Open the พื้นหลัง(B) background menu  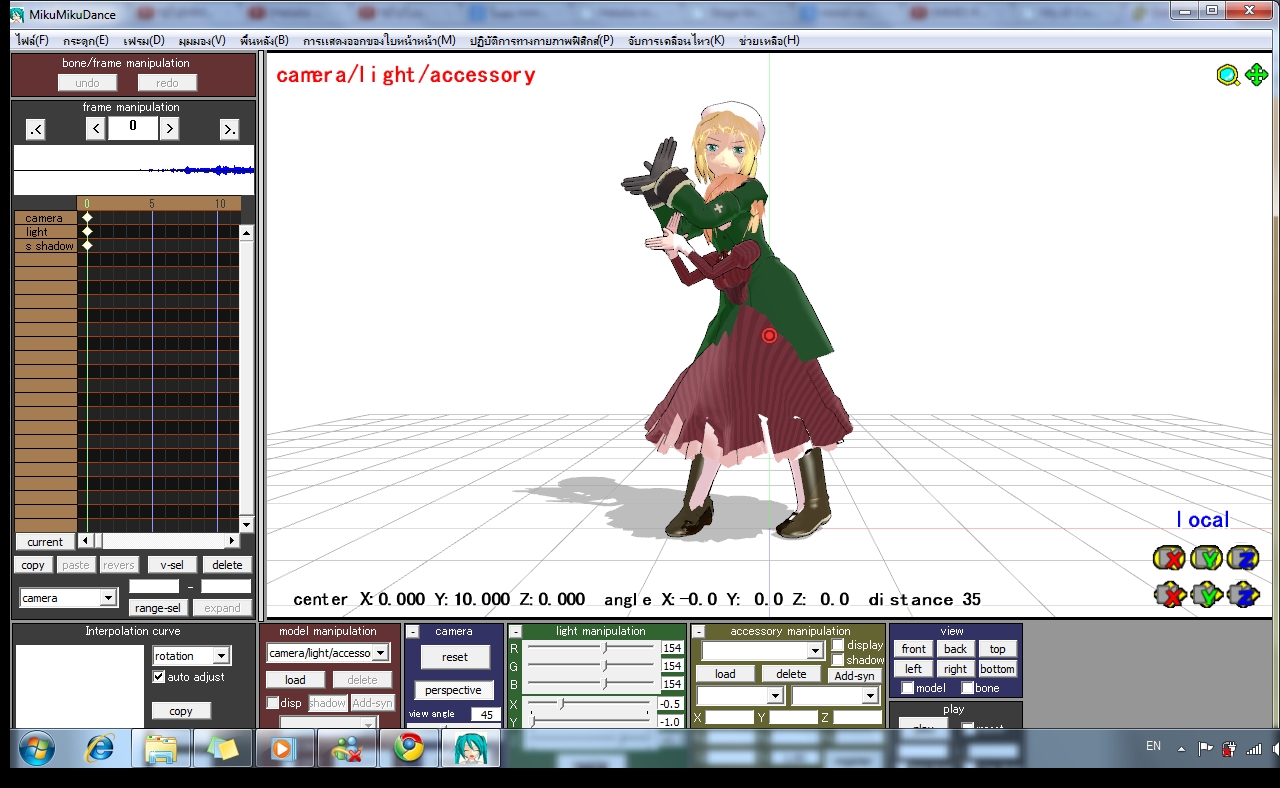click(264, 41)
